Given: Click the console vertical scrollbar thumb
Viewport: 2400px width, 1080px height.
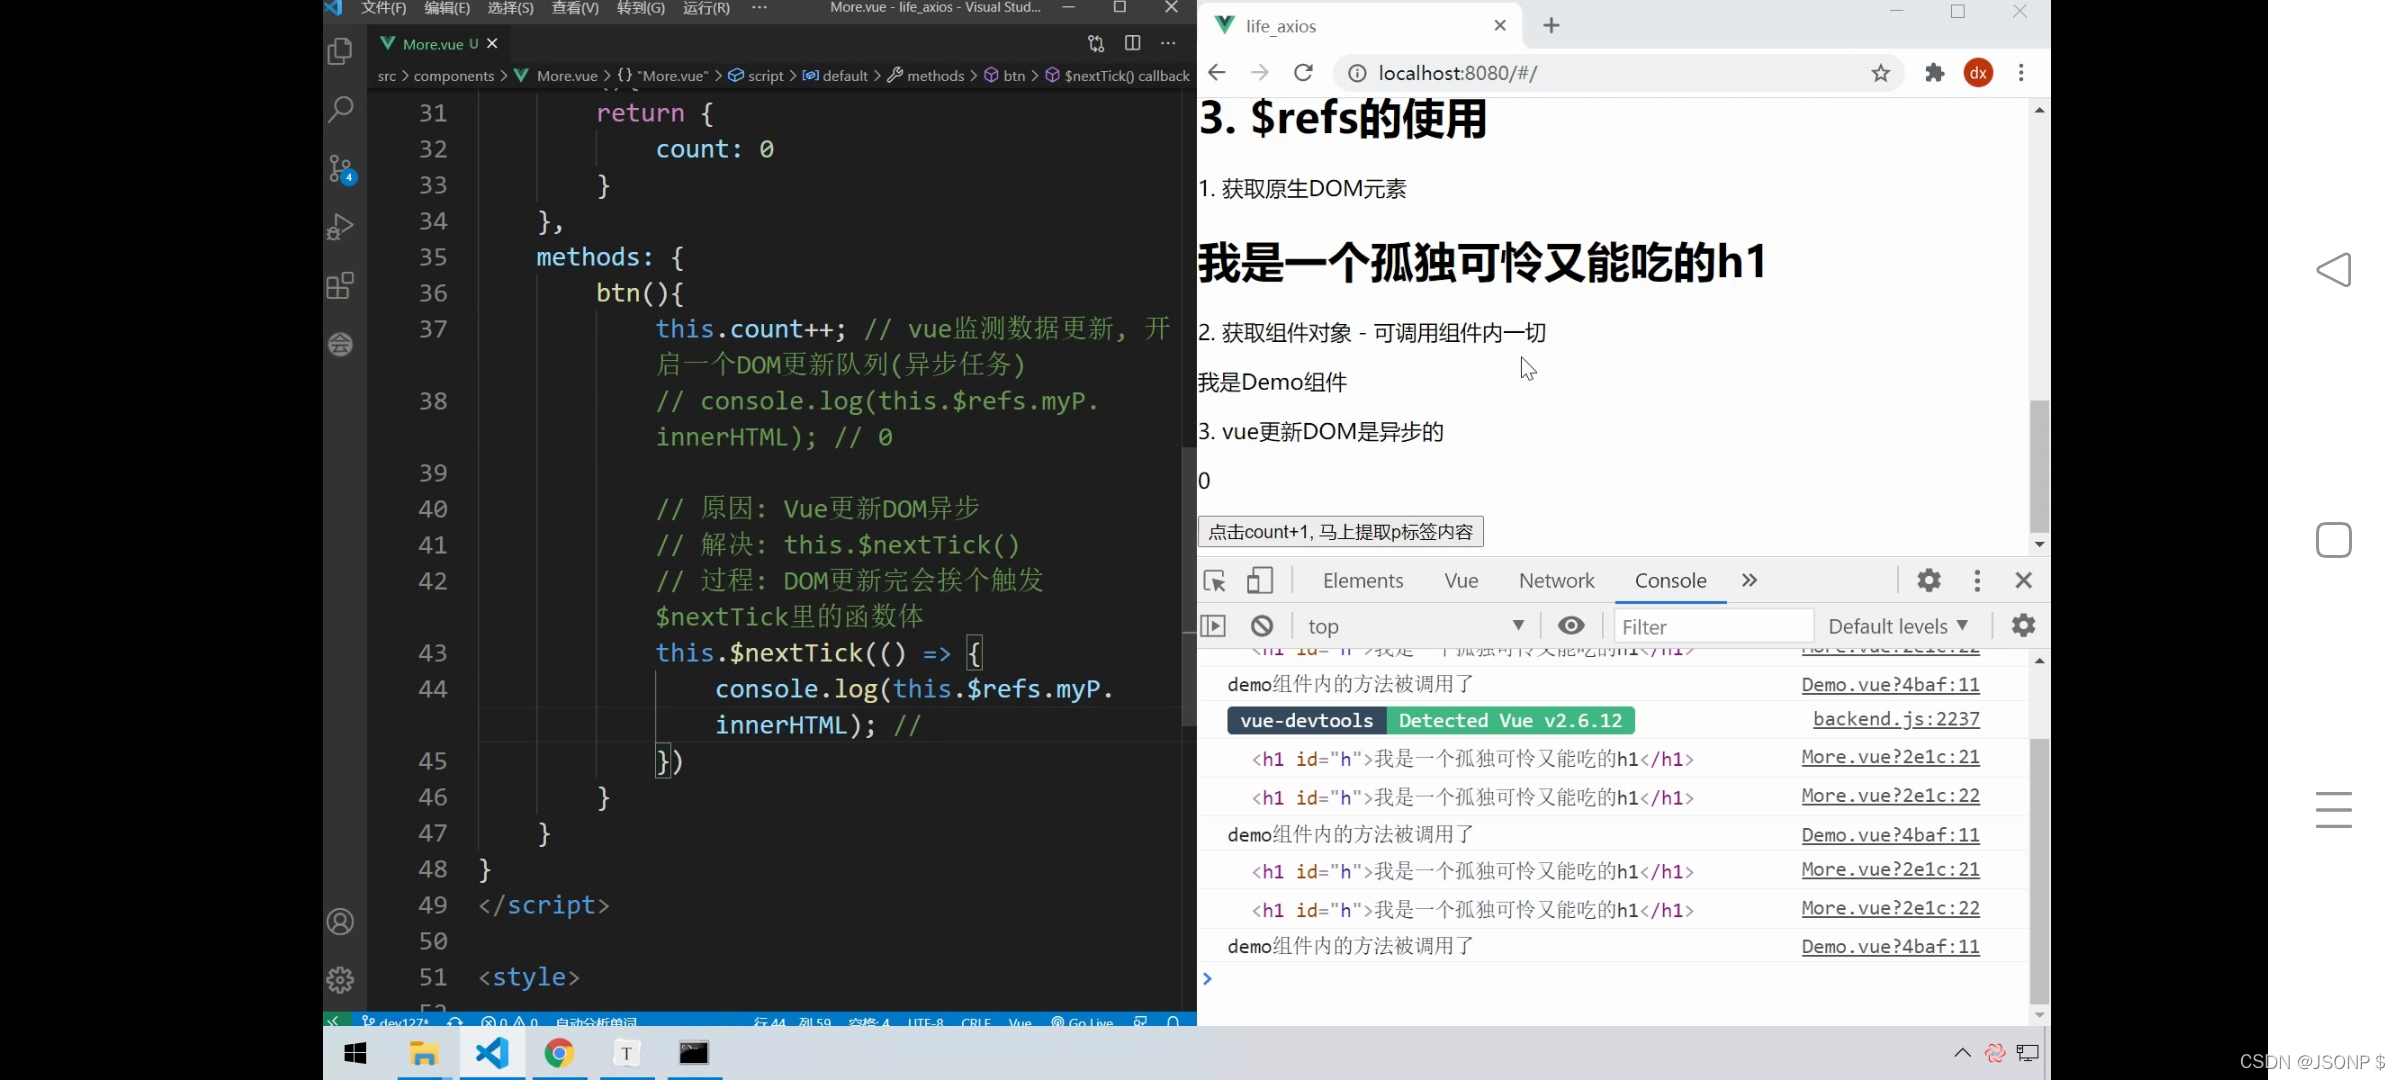Looking at the screenshot, I should point(2039,871).
